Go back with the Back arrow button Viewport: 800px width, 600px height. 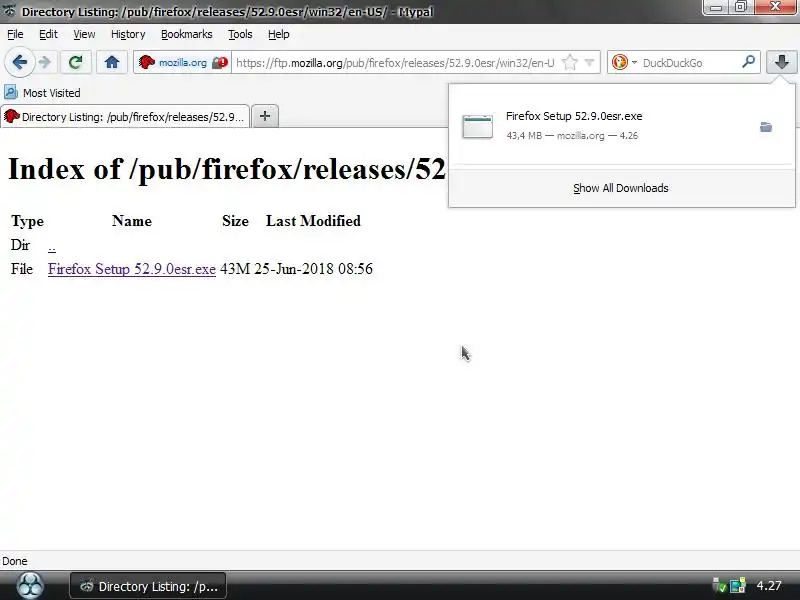coord(19,62)
